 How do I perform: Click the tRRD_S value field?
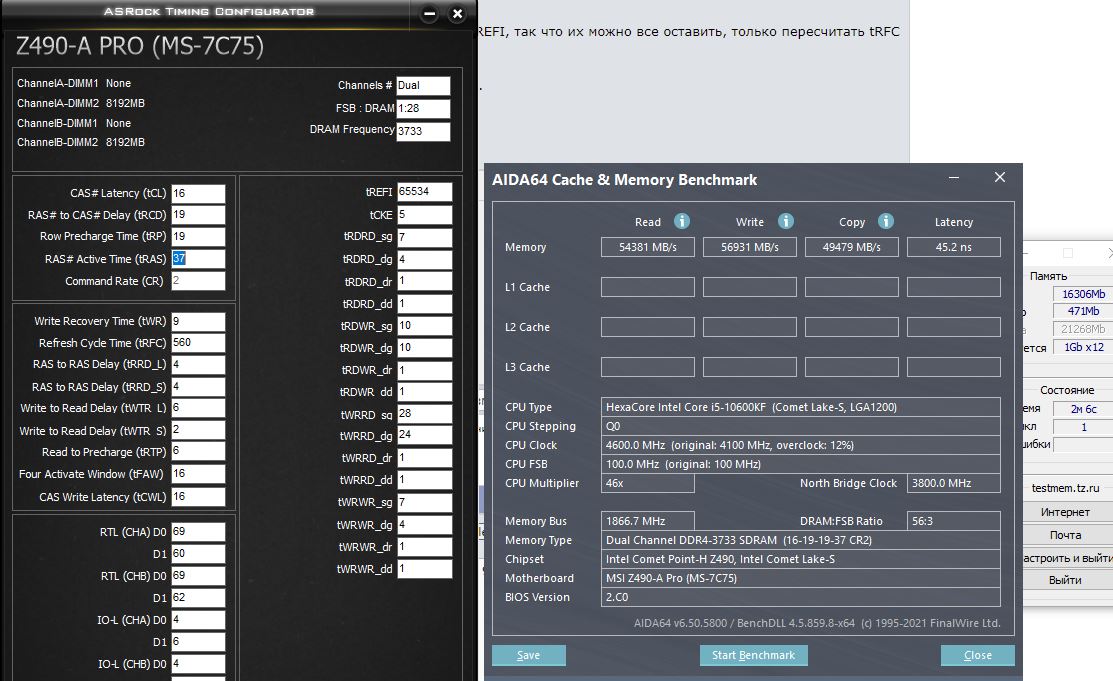point(198,387)
